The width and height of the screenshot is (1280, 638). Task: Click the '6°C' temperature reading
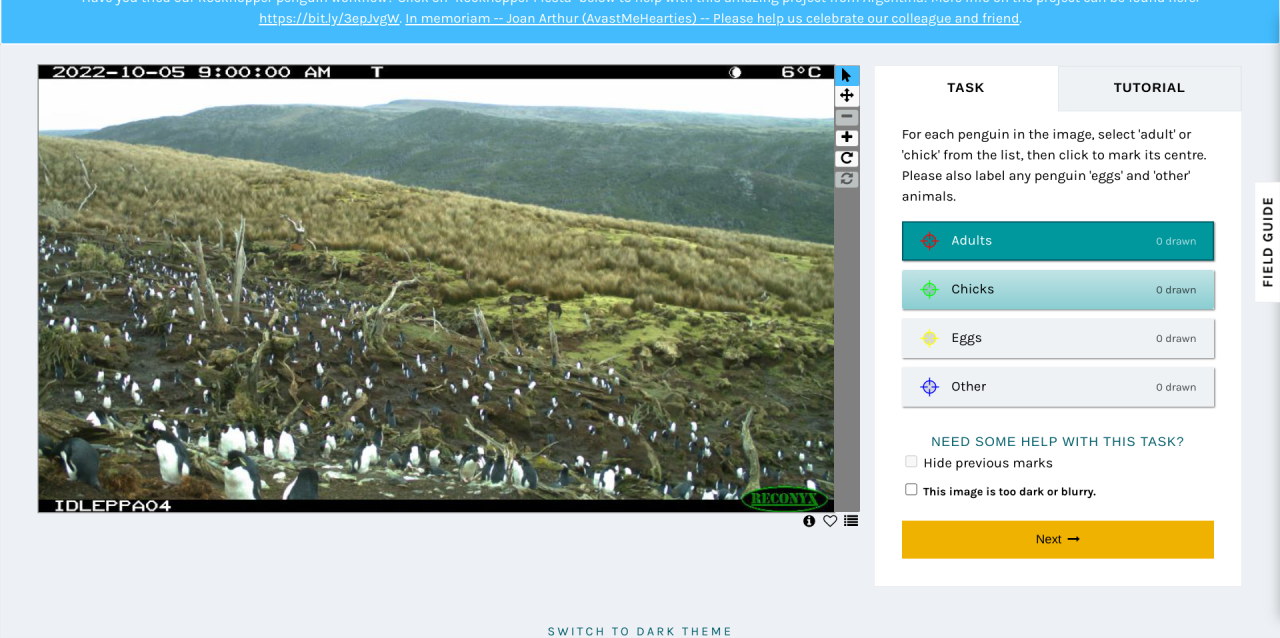pyautogui.click(x=802, y=72)
